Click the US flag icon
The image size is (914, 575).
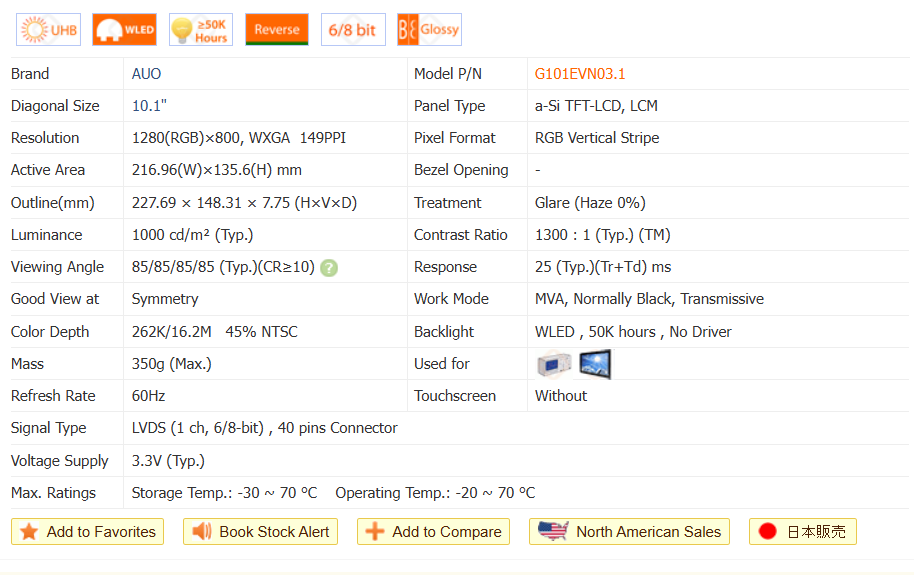click(553, 531)
